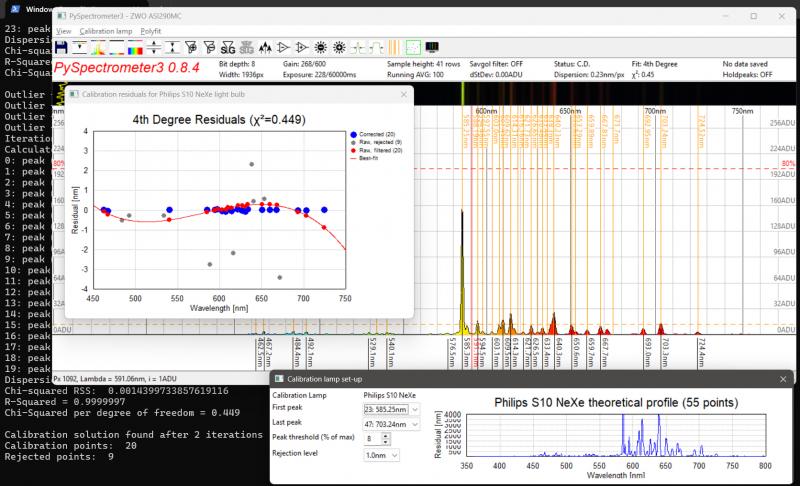Screen dimensions: 800x486
Task: Click the leftmost amplifier triangle toolbar icon
Action: tap(284, 46)
